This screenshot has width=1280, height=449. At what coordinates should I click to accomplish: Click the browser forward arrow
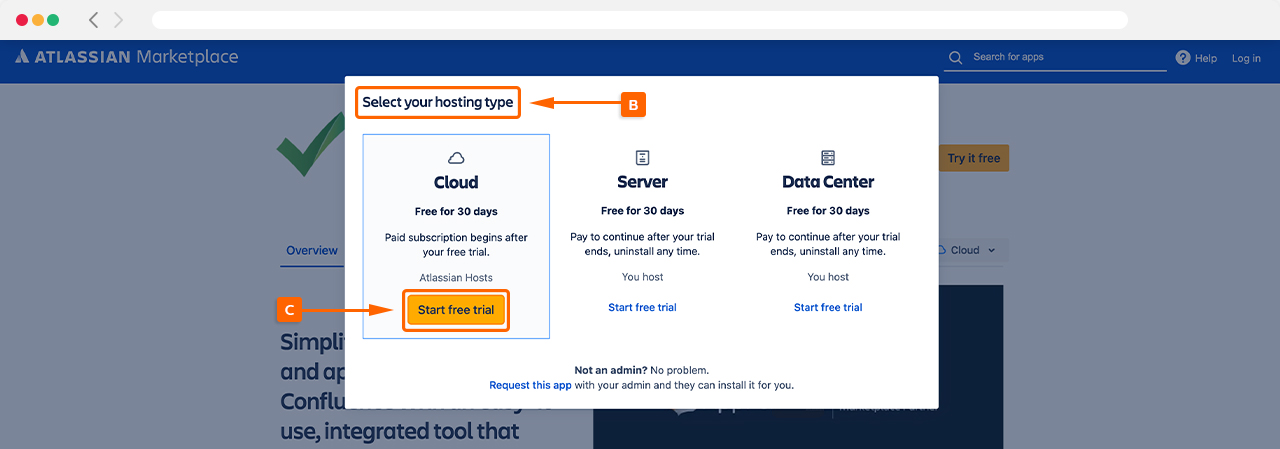[x=119, y=20]
